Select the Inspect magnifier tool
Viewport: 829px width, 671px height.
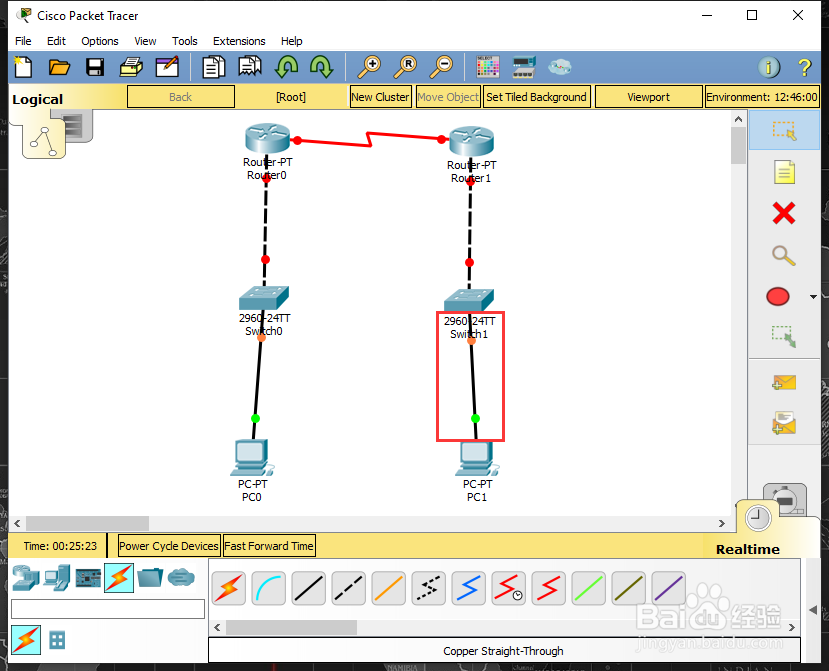(x=784, y=255)
